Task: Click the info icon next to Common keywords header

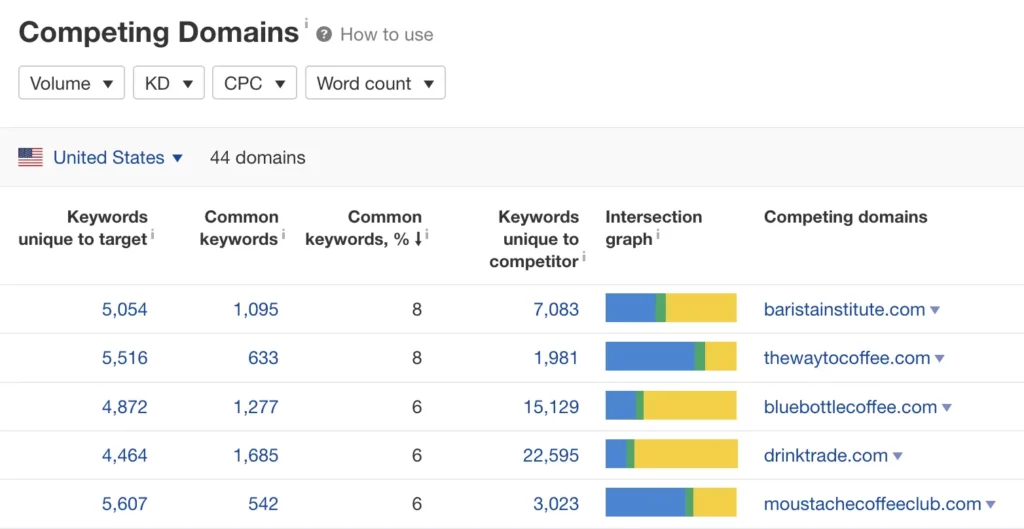Action: [x=283, y=234]
